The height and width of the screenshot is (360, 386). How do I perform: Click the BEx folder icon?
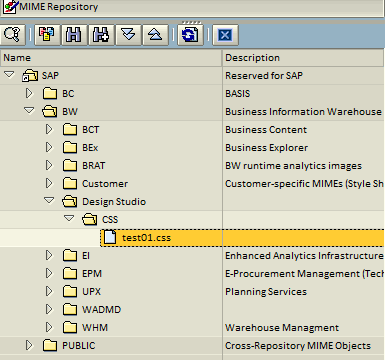[70, 148]
